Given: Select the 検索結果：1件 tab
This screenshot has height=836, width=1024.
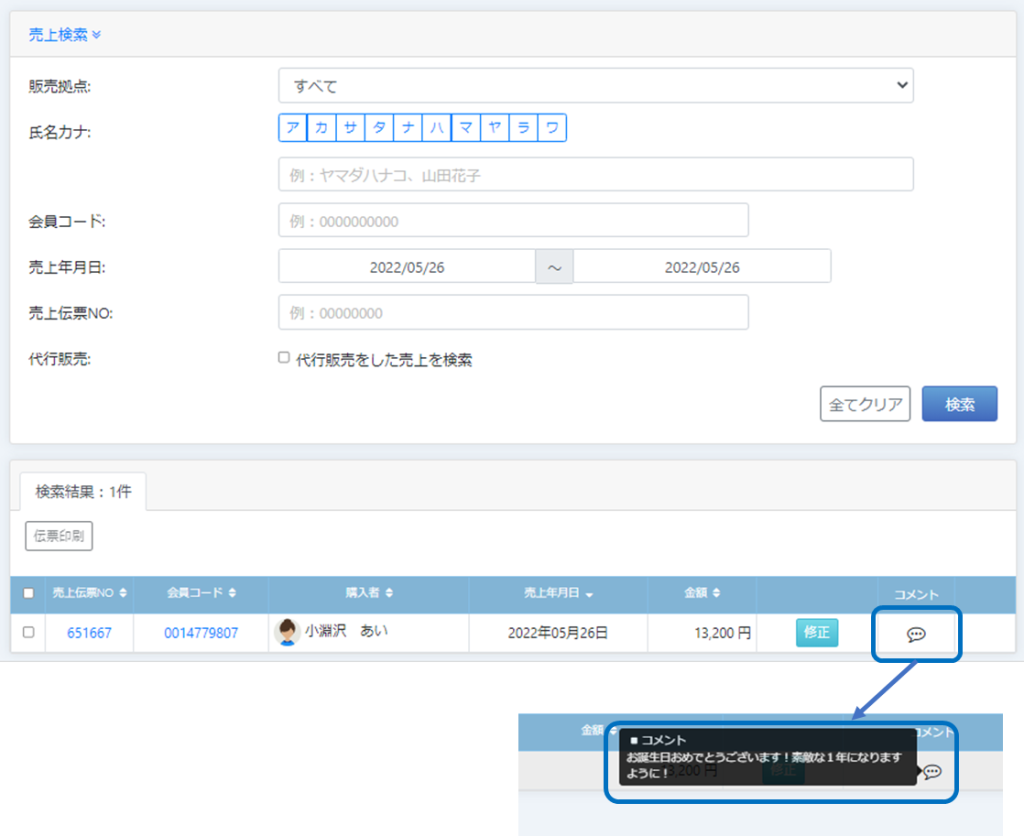Looking at the screenshot, I should point(83,491).
